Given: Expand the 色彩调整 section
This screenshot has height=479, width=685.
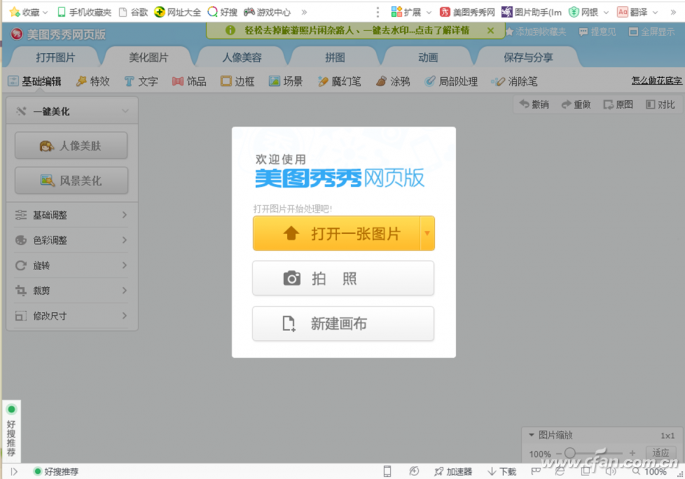Looking at the screenshot, I should point(72,240).
